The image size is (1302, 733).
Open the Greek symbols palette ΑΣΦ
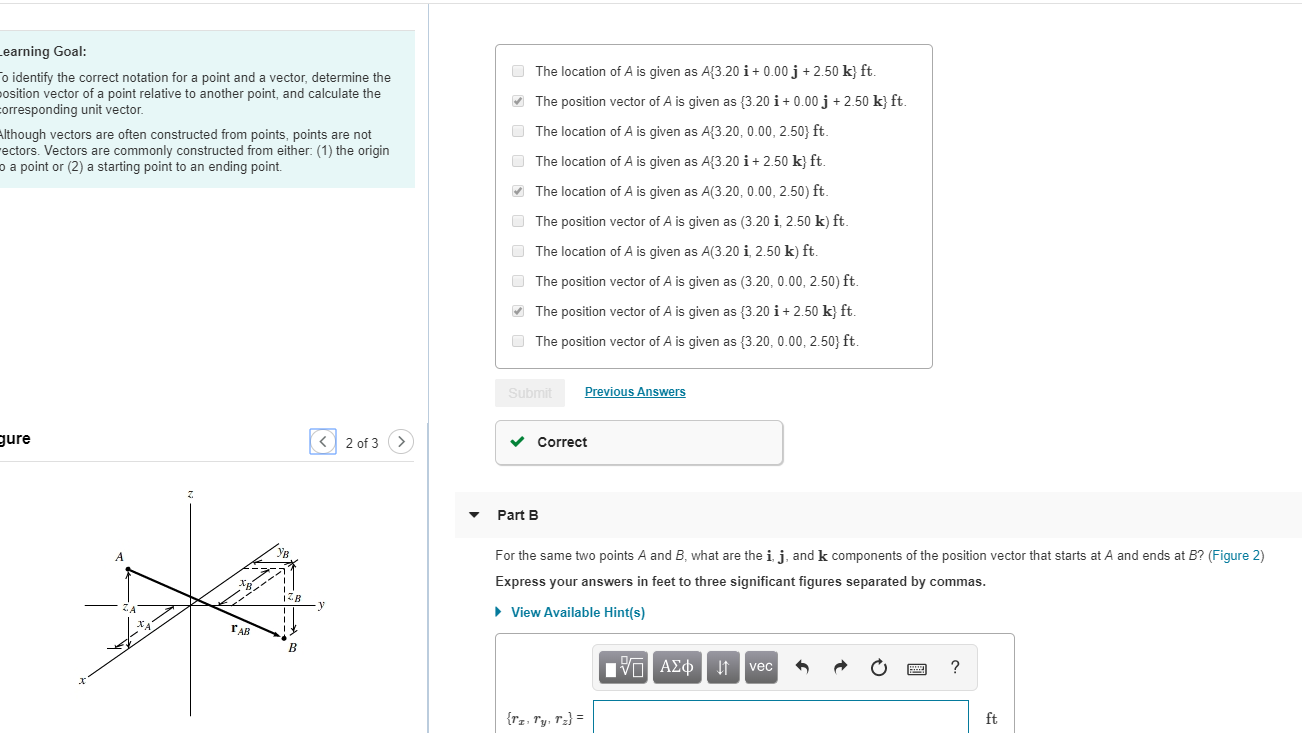tap(676, 667)
